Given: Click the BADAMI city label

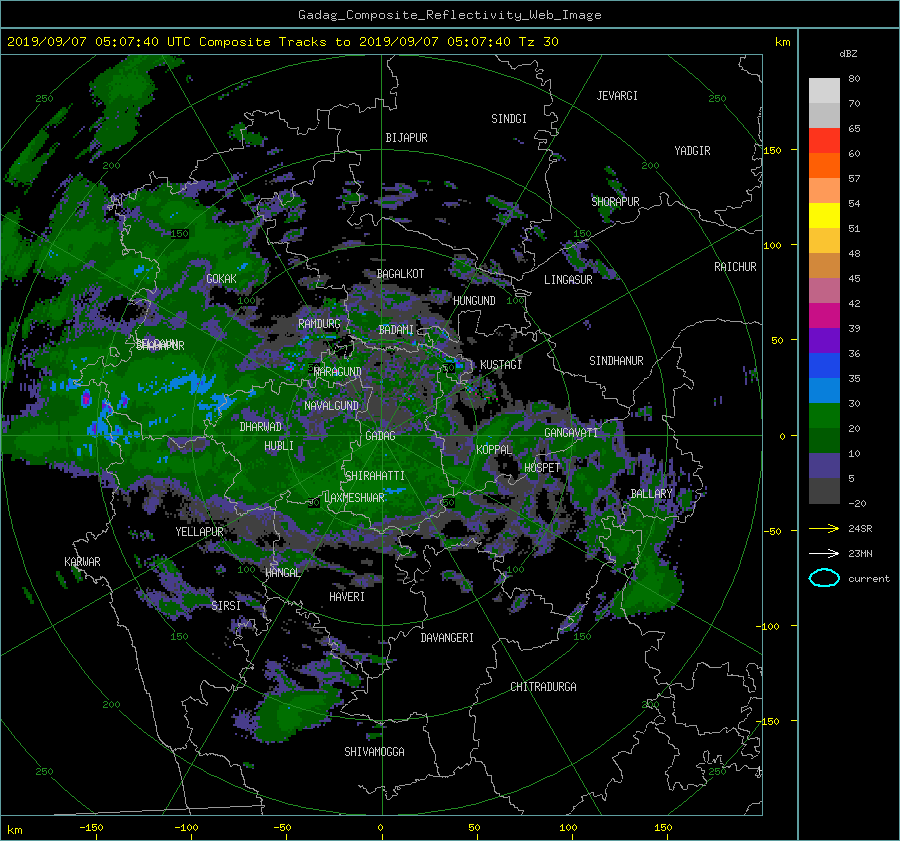Looking at the screenshot, I should point(396,330).
